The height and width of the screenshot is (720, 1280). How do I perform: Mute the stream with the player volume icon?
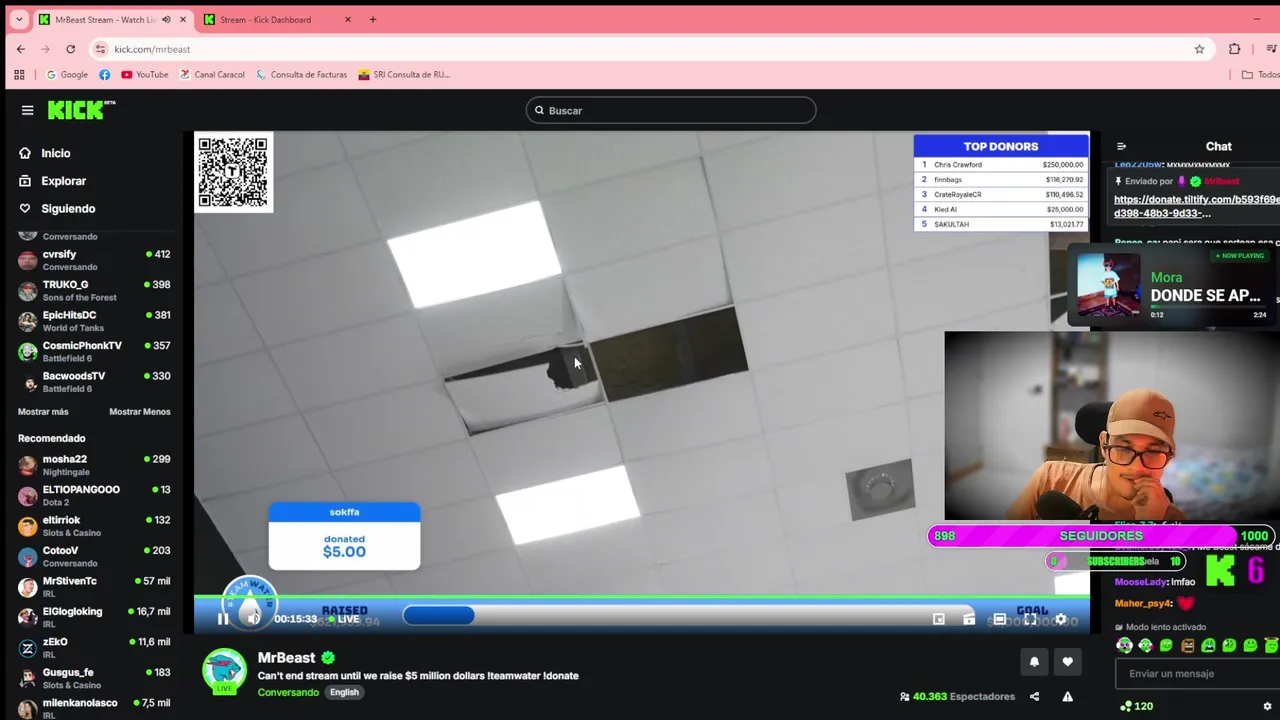[x=253, y=619]
